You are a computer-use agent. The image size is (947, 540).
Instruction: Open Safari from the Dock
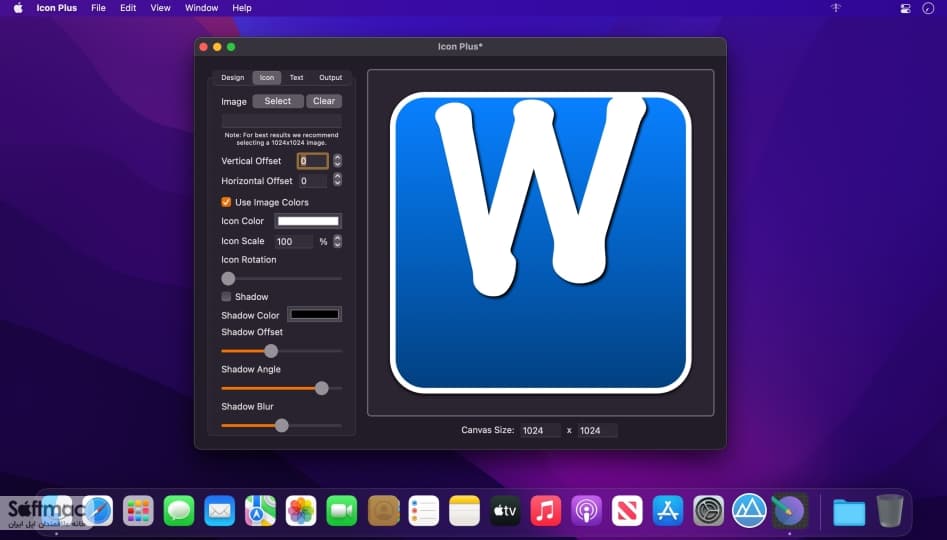click(x=98, y=511)
